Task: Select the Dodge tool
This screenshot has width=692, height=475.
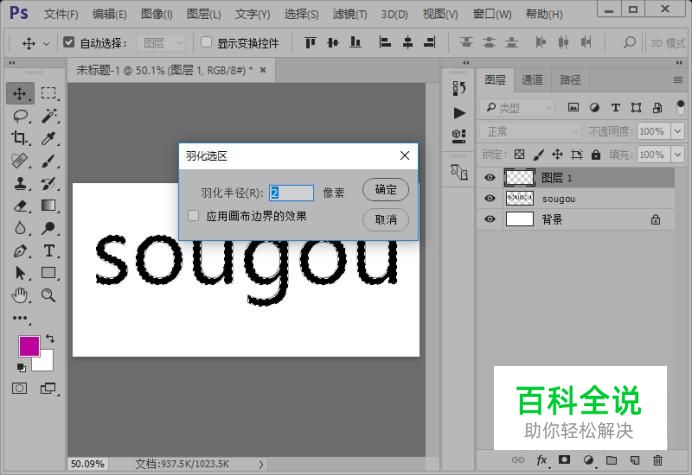Action: (49, 228)
